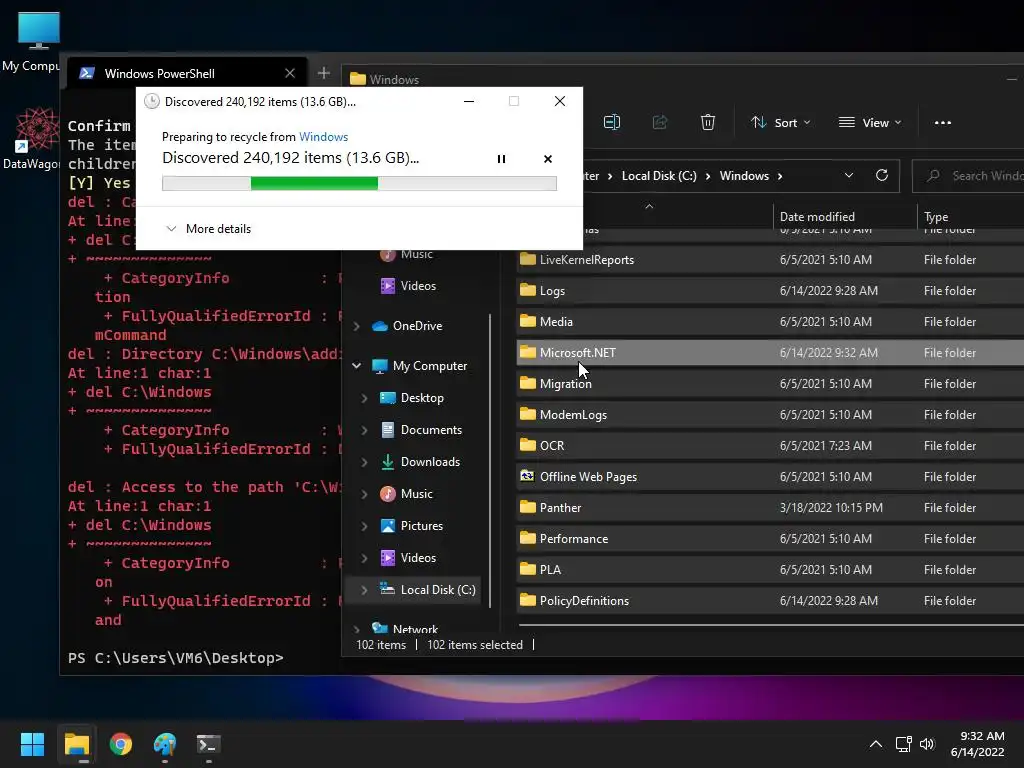The height and width of the screenshot is (768, 1024).
Task: Open address bar history dropdown
Action: pyautogui.click(x=848, y=175)
